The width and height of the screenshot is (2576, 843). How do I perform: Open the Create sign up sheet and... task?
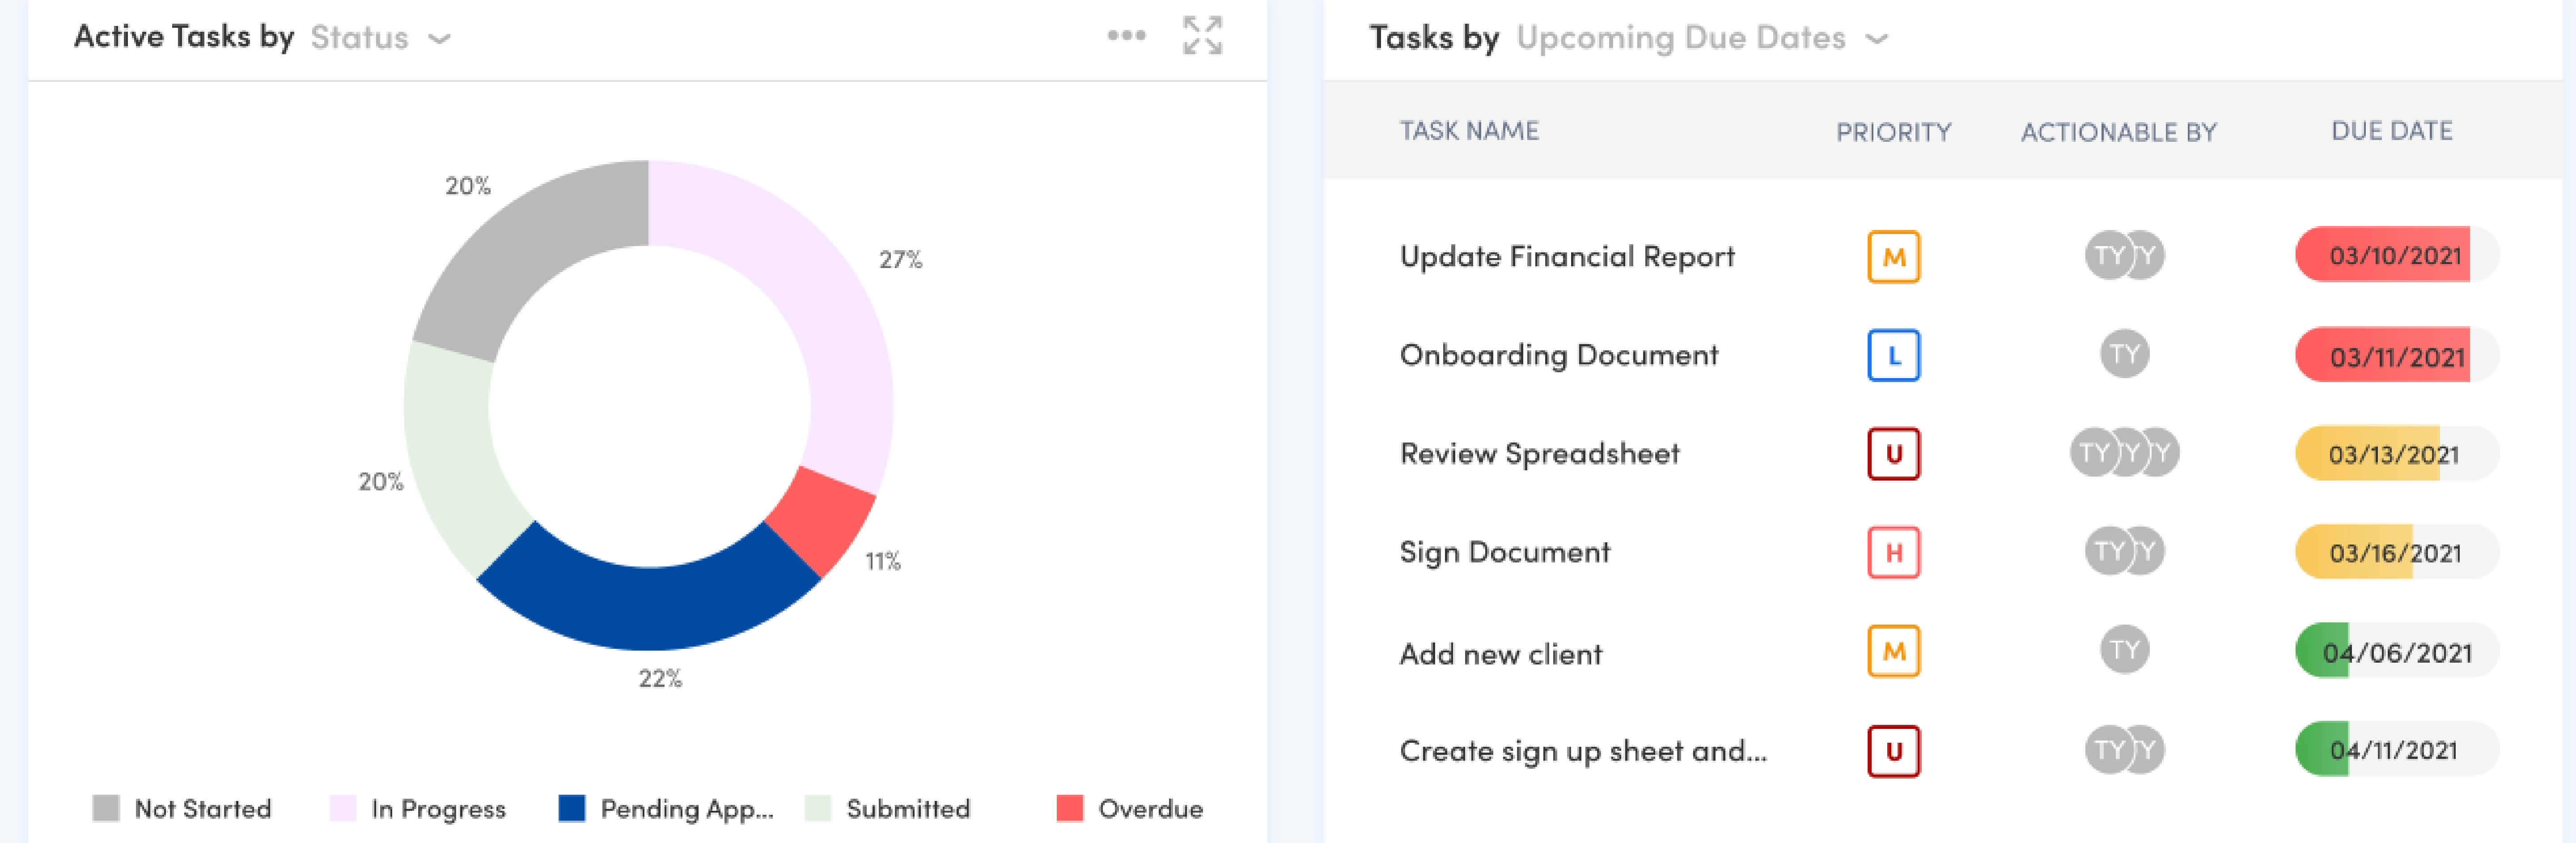coord(1583,751)
